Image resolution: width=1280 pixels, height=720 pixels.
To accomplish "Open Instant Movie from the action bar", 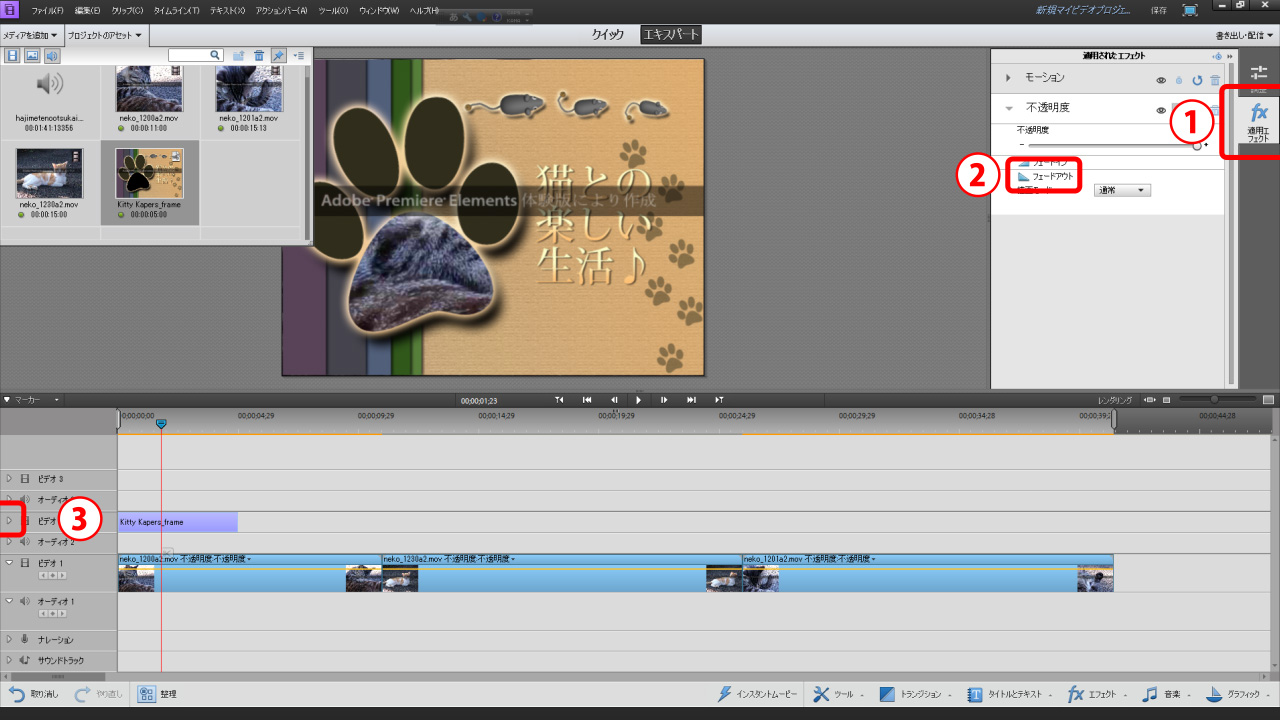I will pyautogui.click(x=757, y=694).
